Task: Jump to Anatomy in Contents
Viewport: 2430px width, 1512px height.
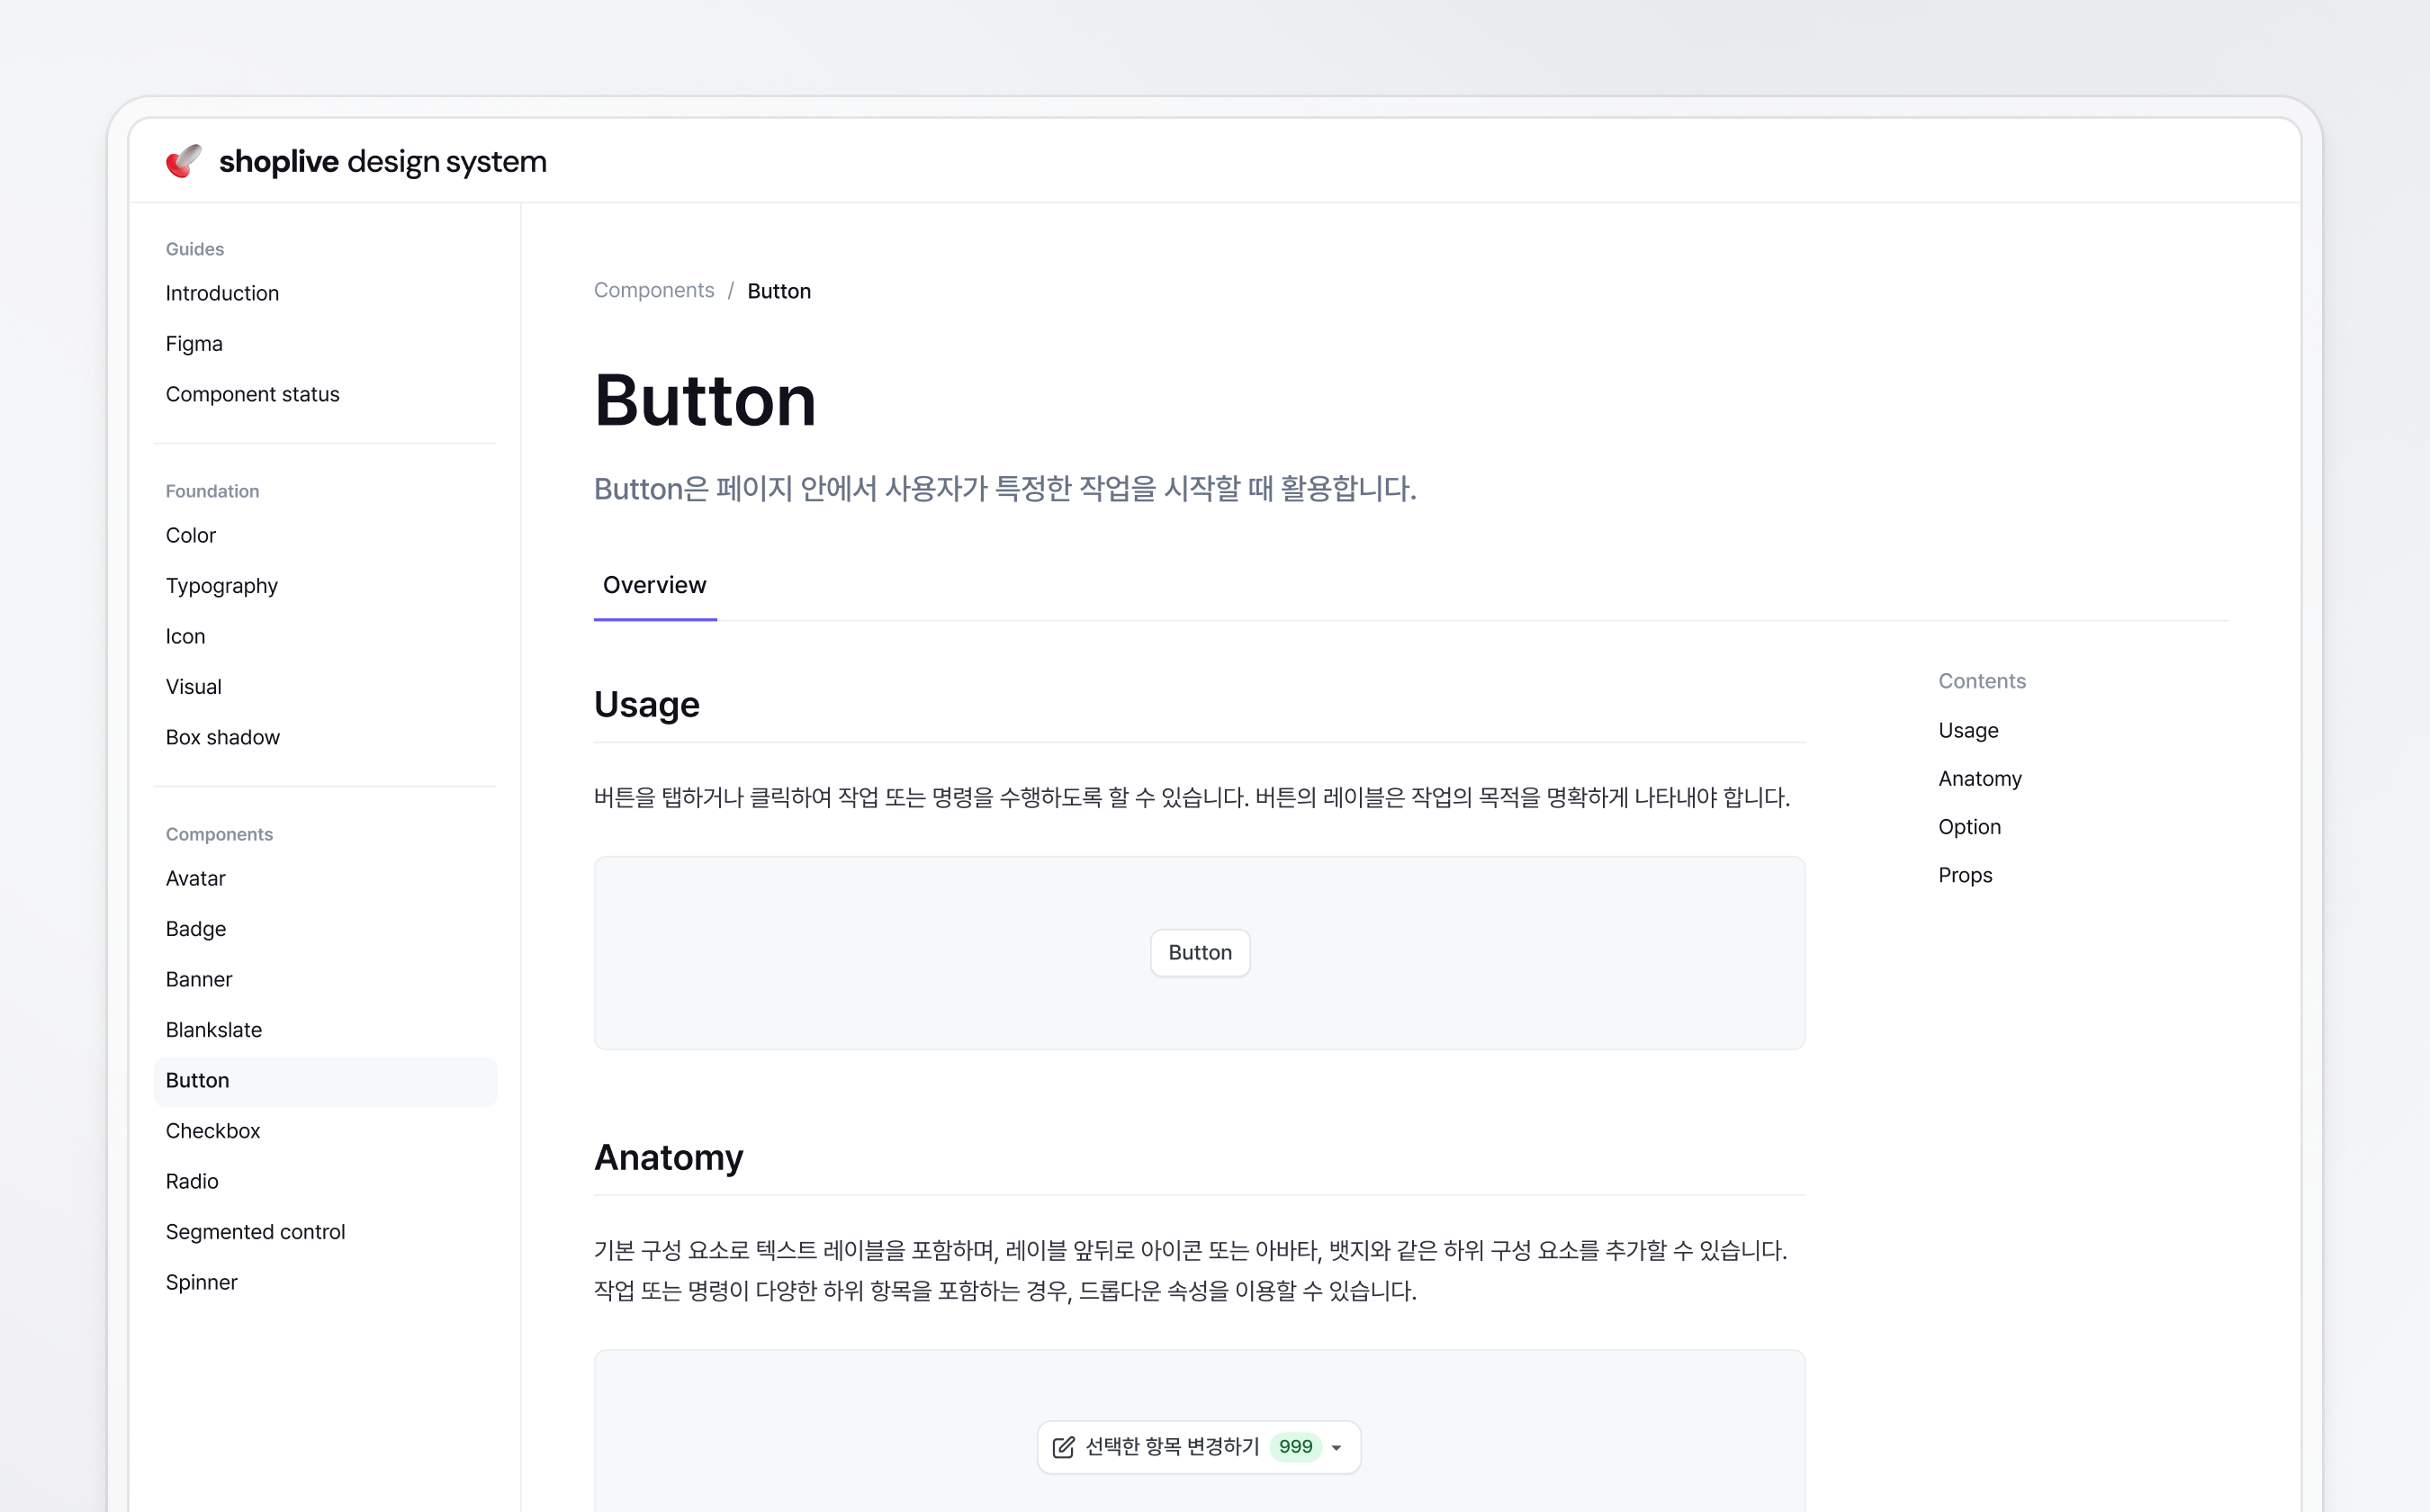Action: click(x=1979, y=779)
